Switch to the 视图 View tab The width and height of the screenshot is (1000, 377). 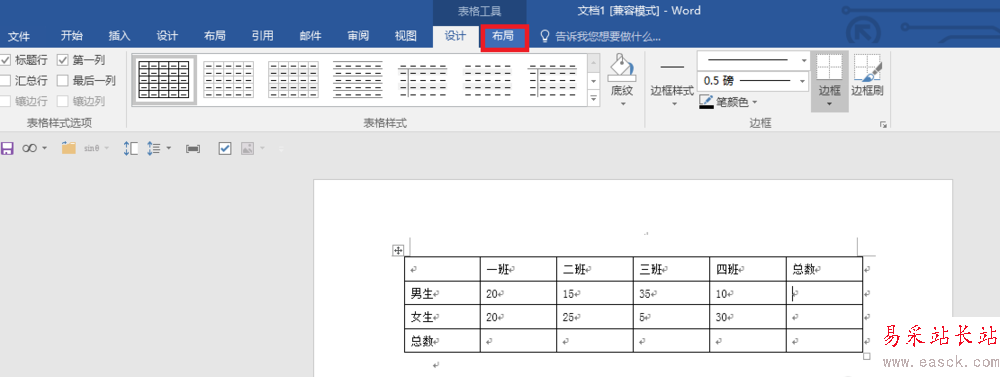tap(406, 36)
